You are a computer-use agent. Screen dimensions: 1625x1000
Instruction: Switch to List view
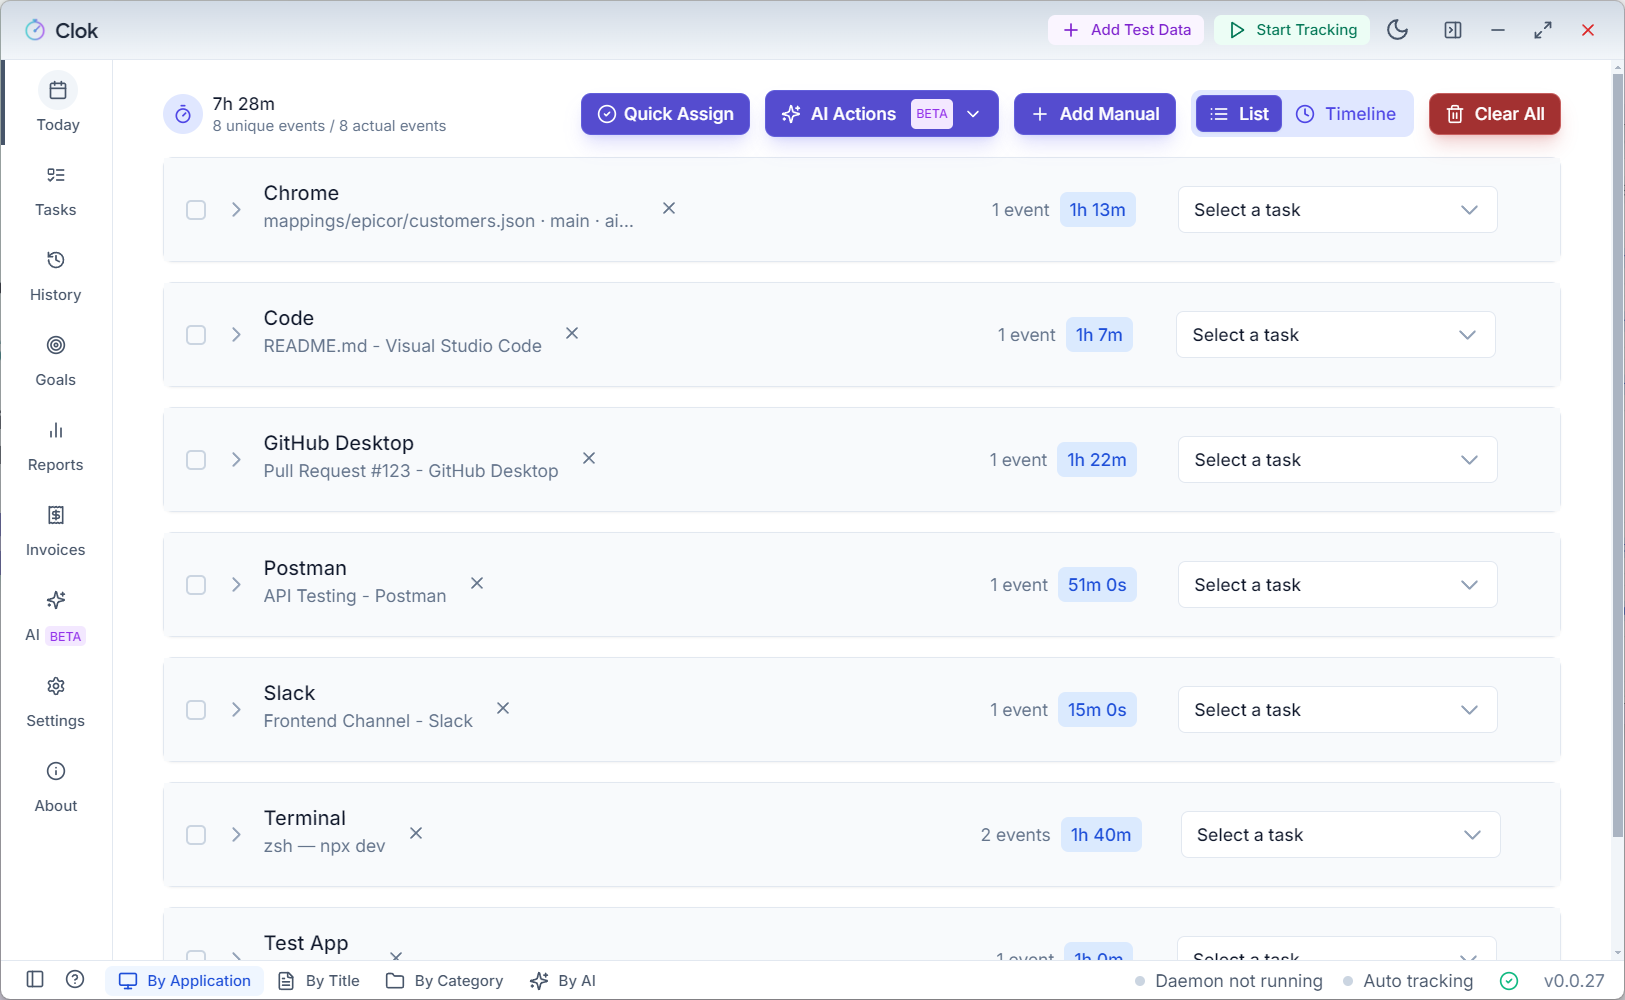click(1239, 114)
